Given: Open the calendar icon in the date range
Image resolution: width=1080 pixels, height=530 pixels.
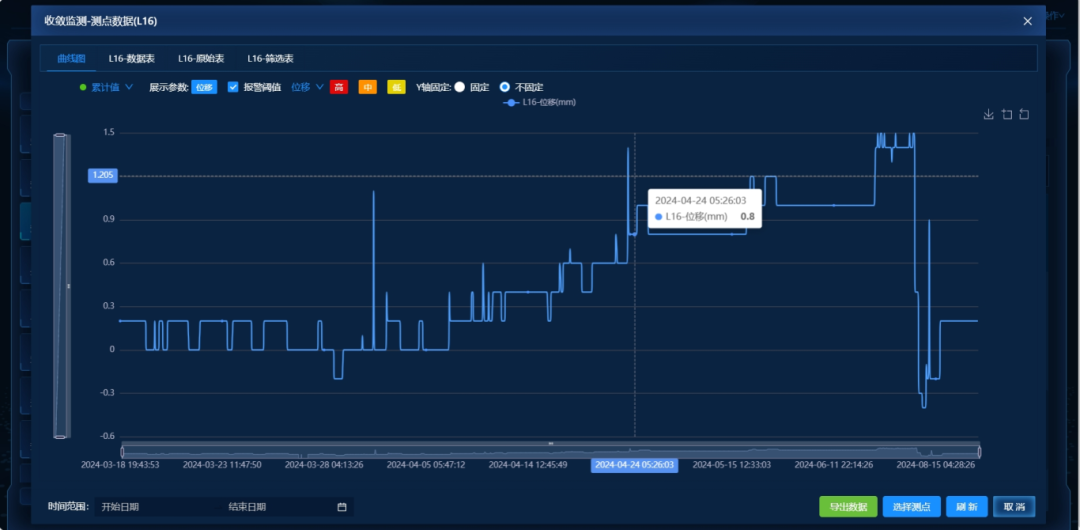Looking at the screenshot, I should pyautogui.click(x=342, y=507).
